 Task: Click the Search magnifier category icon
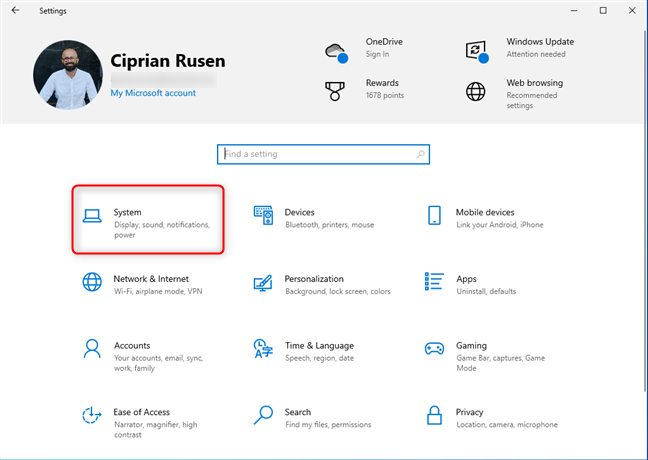click(x=263, y=415)
